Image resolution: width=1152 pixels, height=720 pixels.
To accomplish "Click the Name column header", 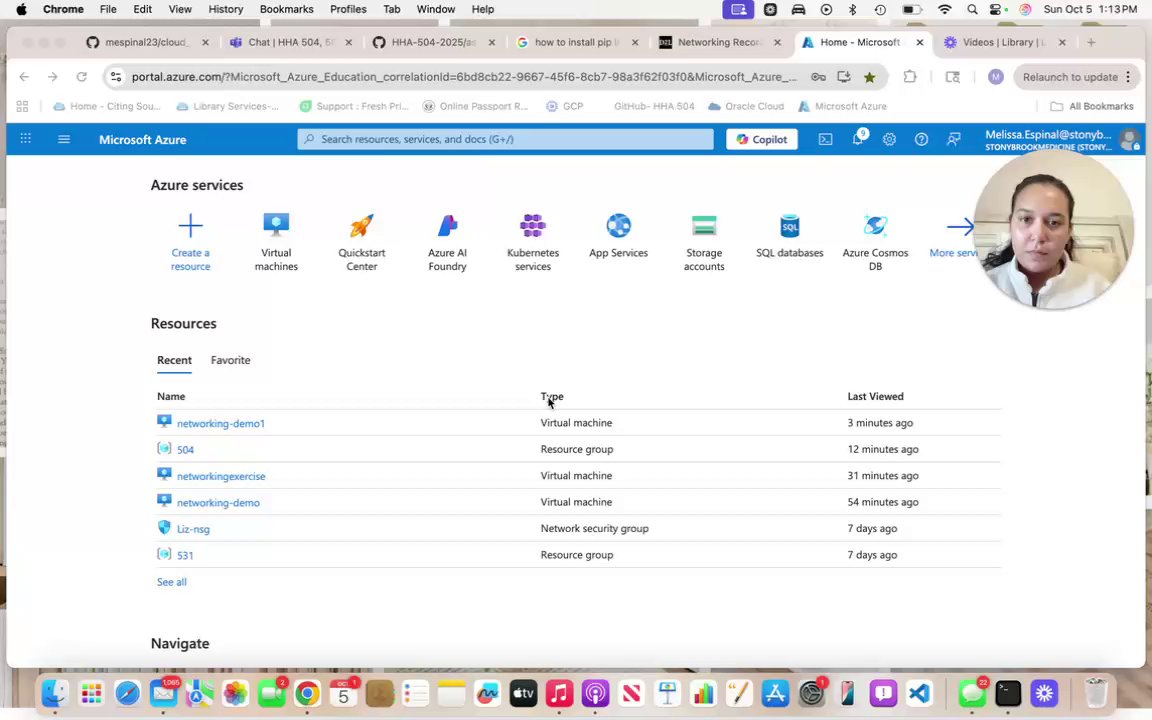I will pos(171,396).
